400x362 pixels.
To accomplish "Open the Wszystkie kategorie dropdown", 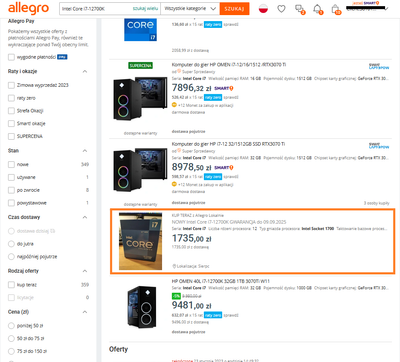I will (190, 9).
